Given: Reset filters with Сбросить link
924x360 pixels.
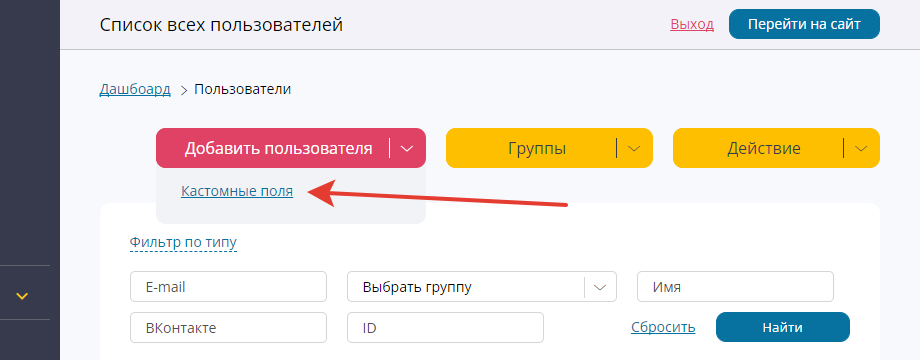Looking at the screenshot, I should tap(663, 327).
